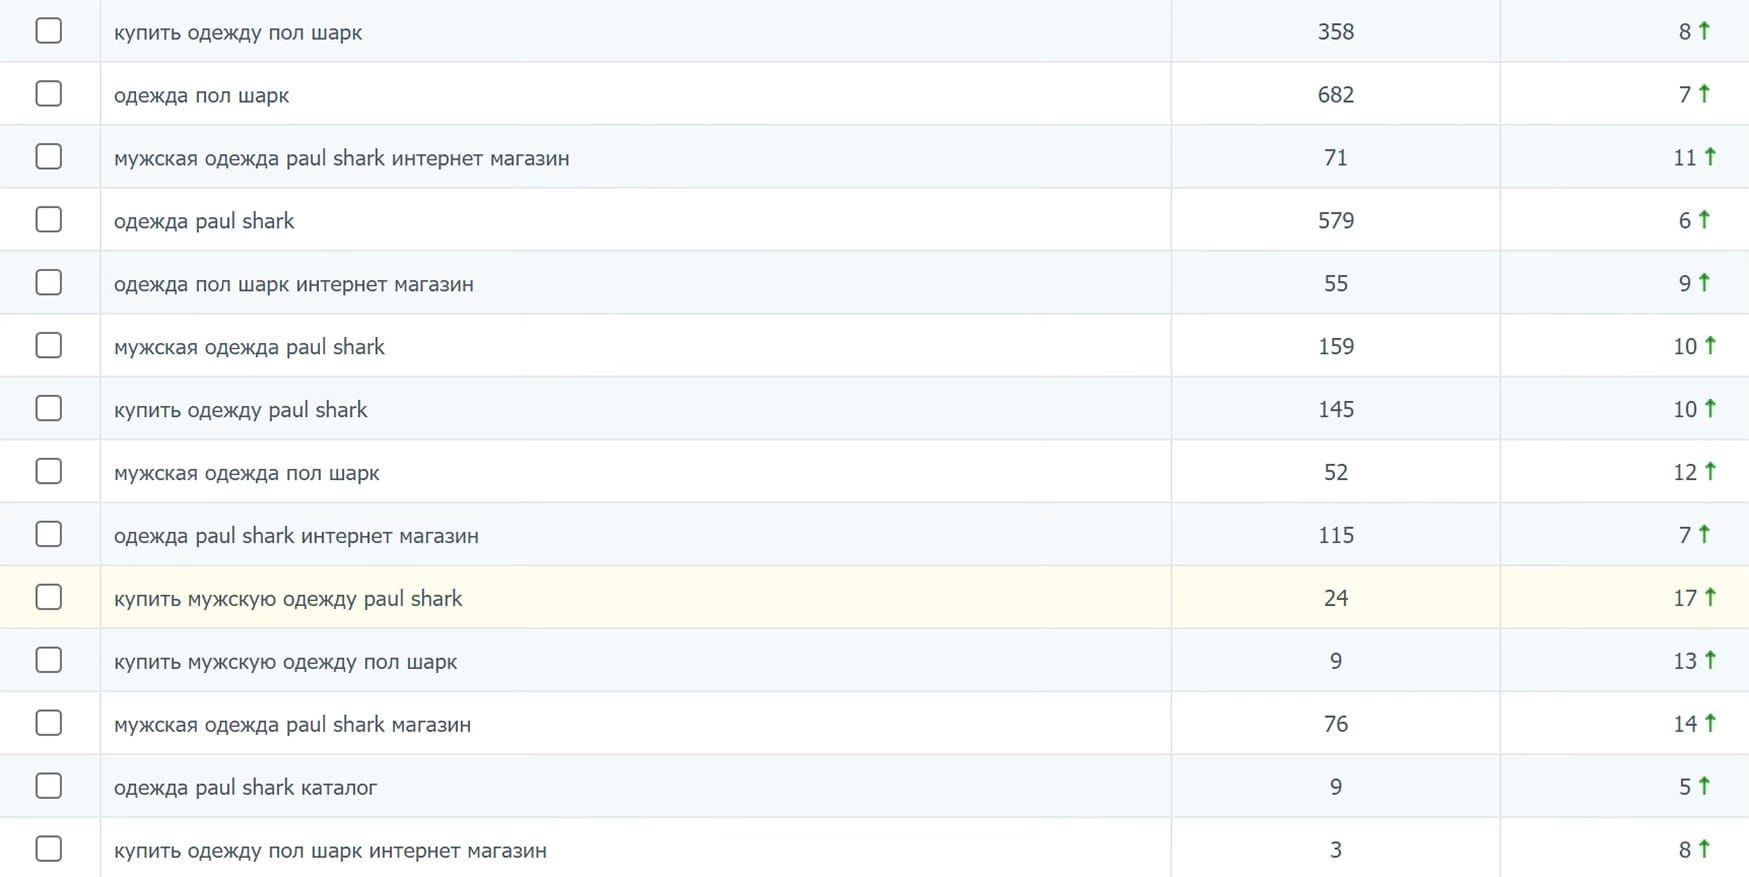Click position 10 in 'мужская одежда paul shark' row
The image size is (1749, 877).
[1684, 347]
